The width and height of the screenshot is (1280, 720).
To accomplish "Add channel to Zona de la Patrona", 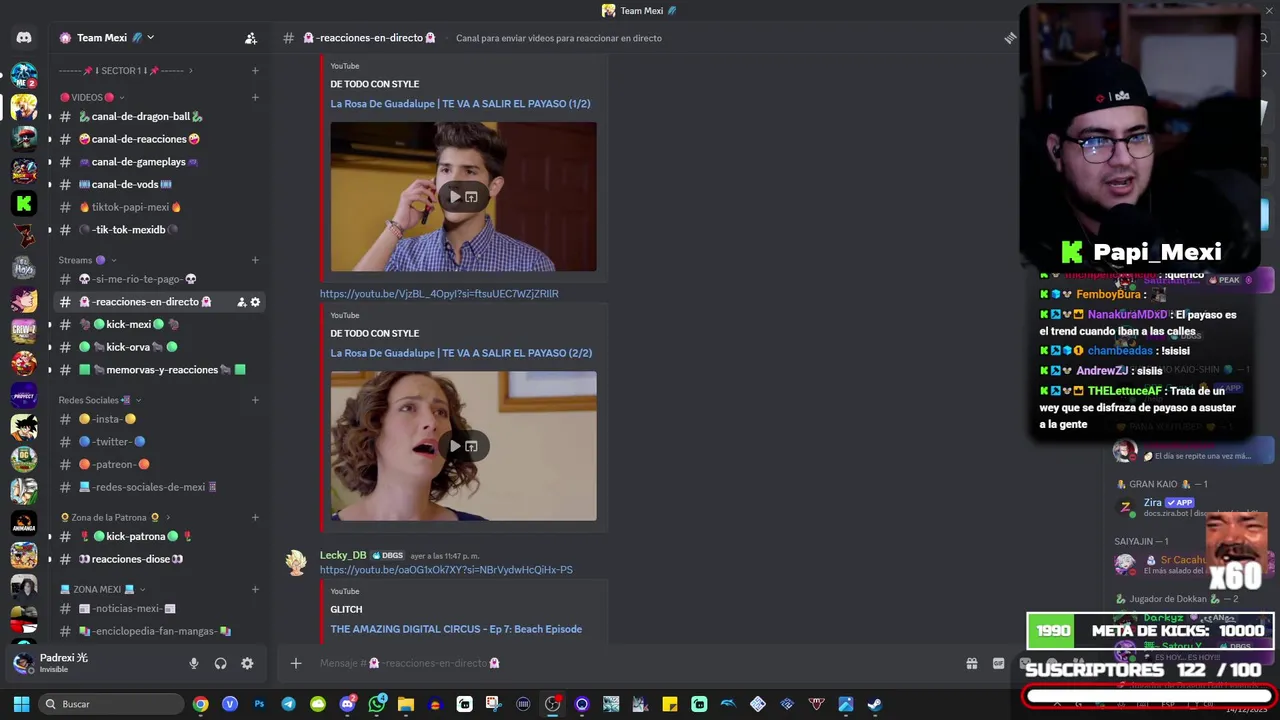I will pos(255,517).
